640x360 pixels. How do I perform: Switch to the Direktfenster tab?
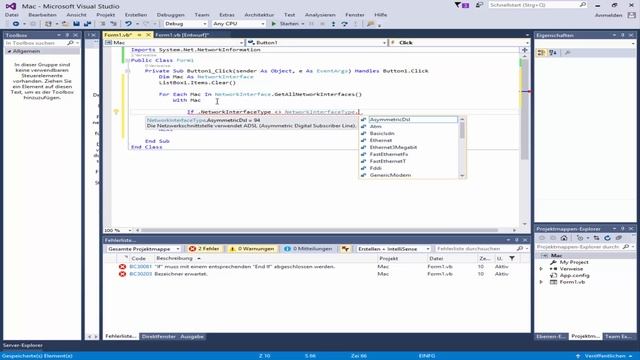159,337
